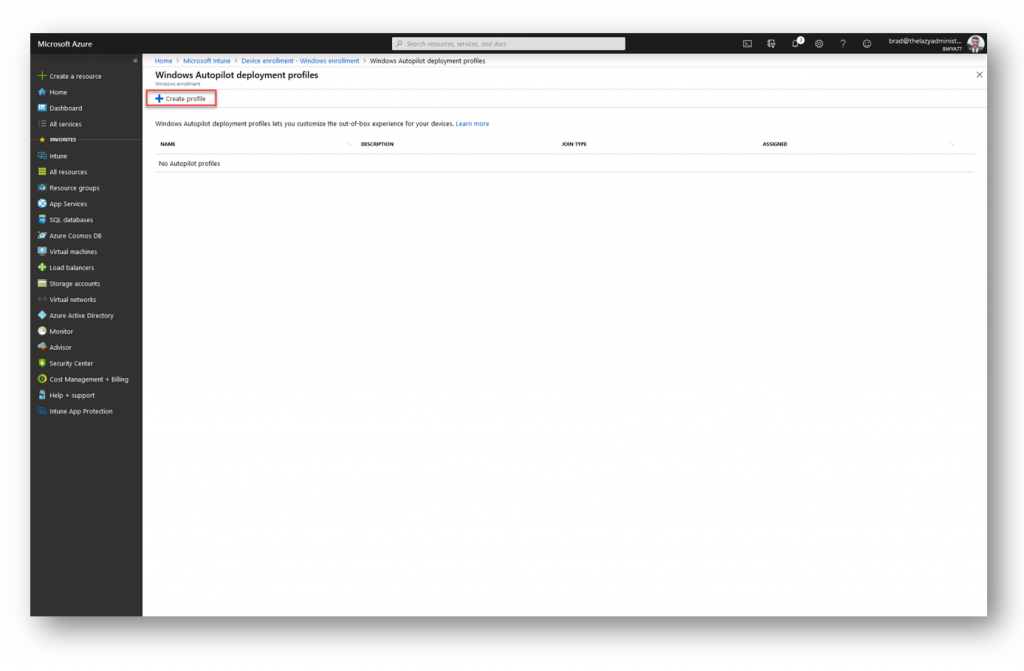This screenshot has width=1024, height=671.
Task: Open the feedback smiley icon
Action: pos(867,44)
